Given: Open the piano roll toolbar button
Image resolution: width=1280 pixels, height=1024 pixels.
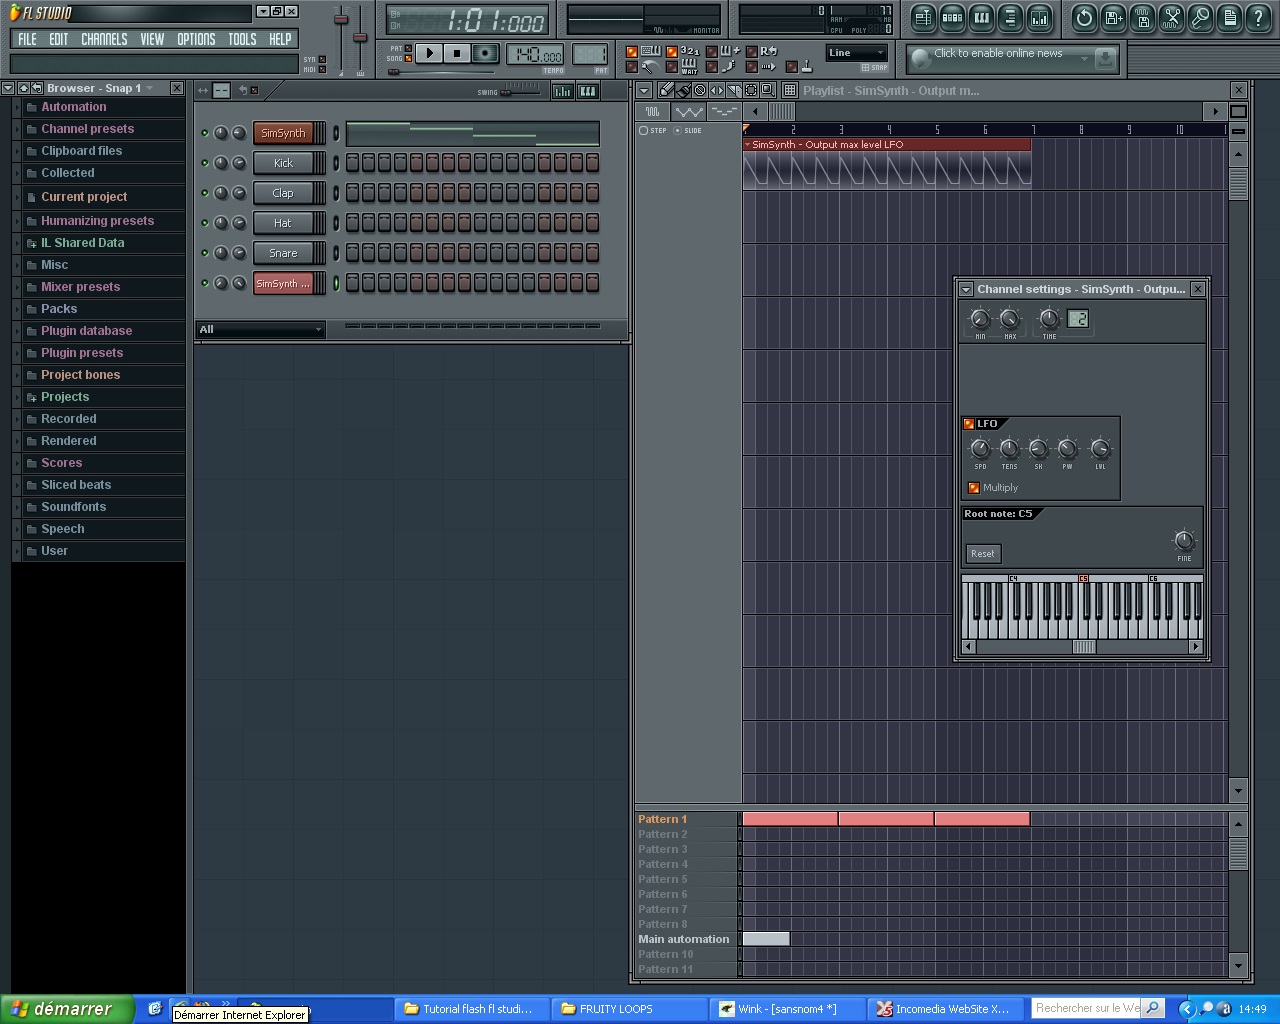Looking at the screenshot, I should (981, 18).
